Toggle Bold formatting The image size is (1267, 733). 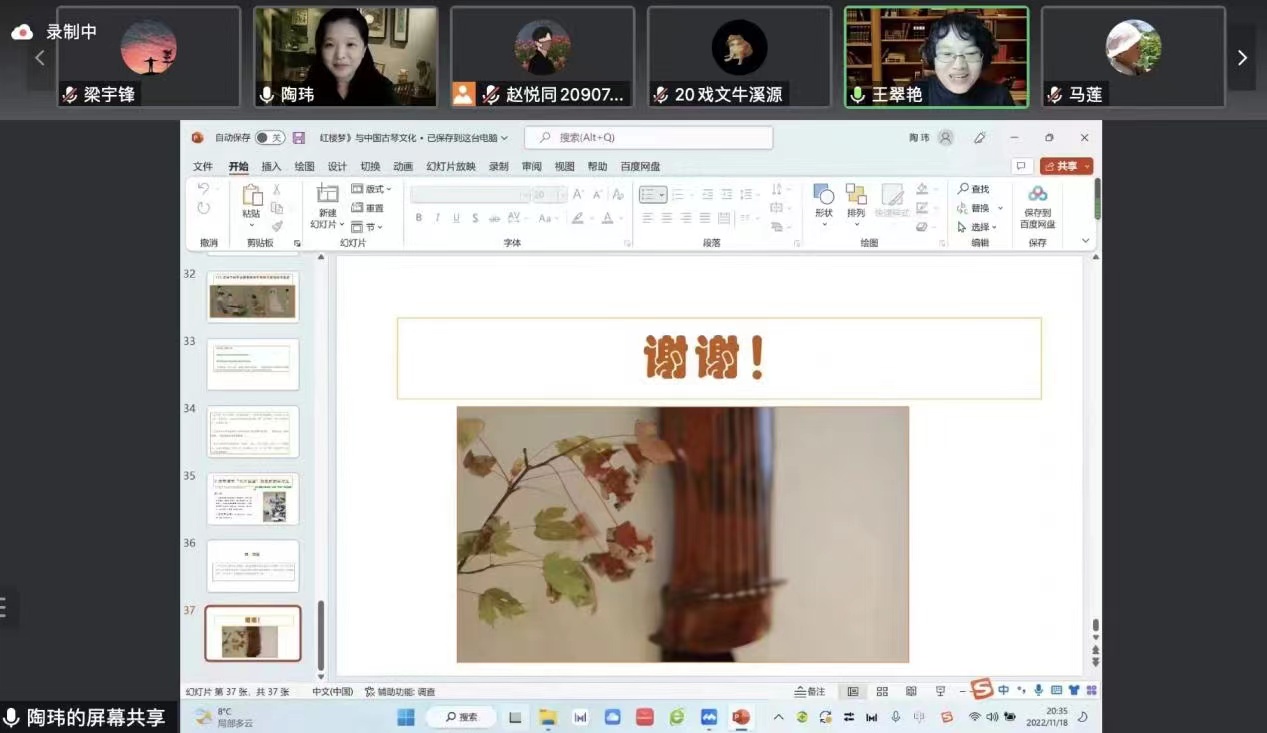pos(419,218)
